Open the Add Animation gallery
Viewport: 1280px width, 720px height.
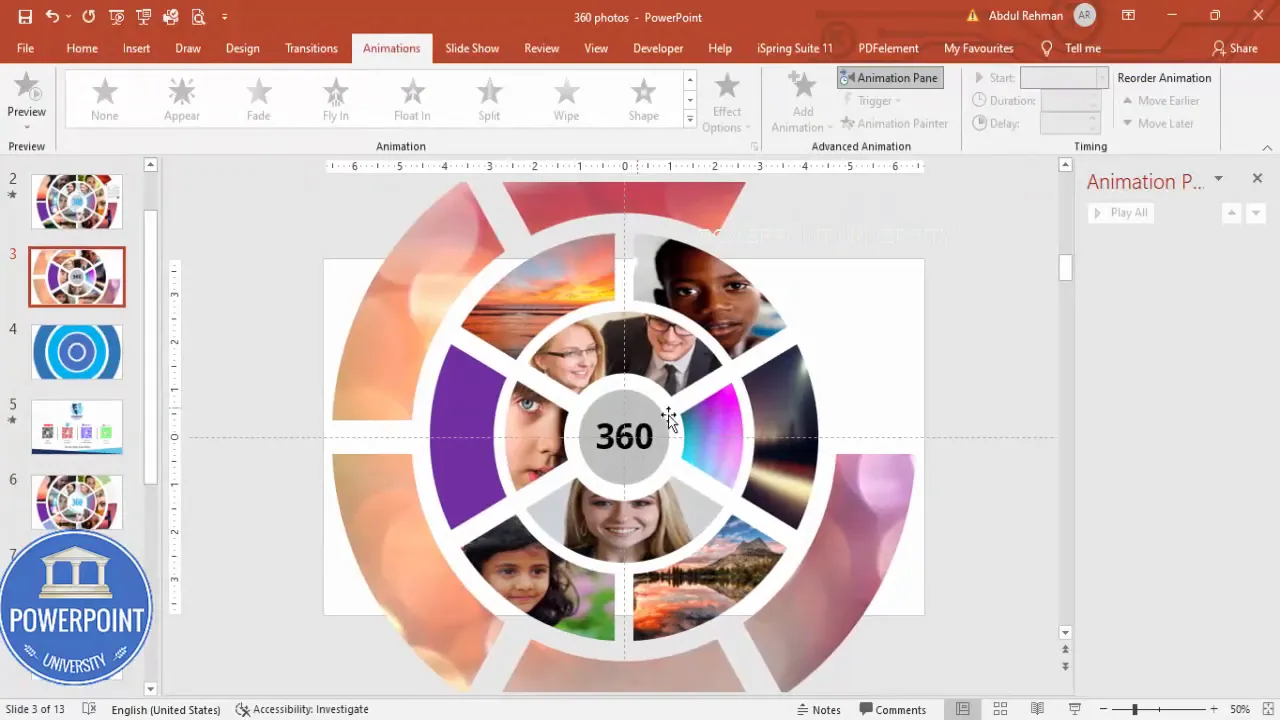click(x=802, y=102)
